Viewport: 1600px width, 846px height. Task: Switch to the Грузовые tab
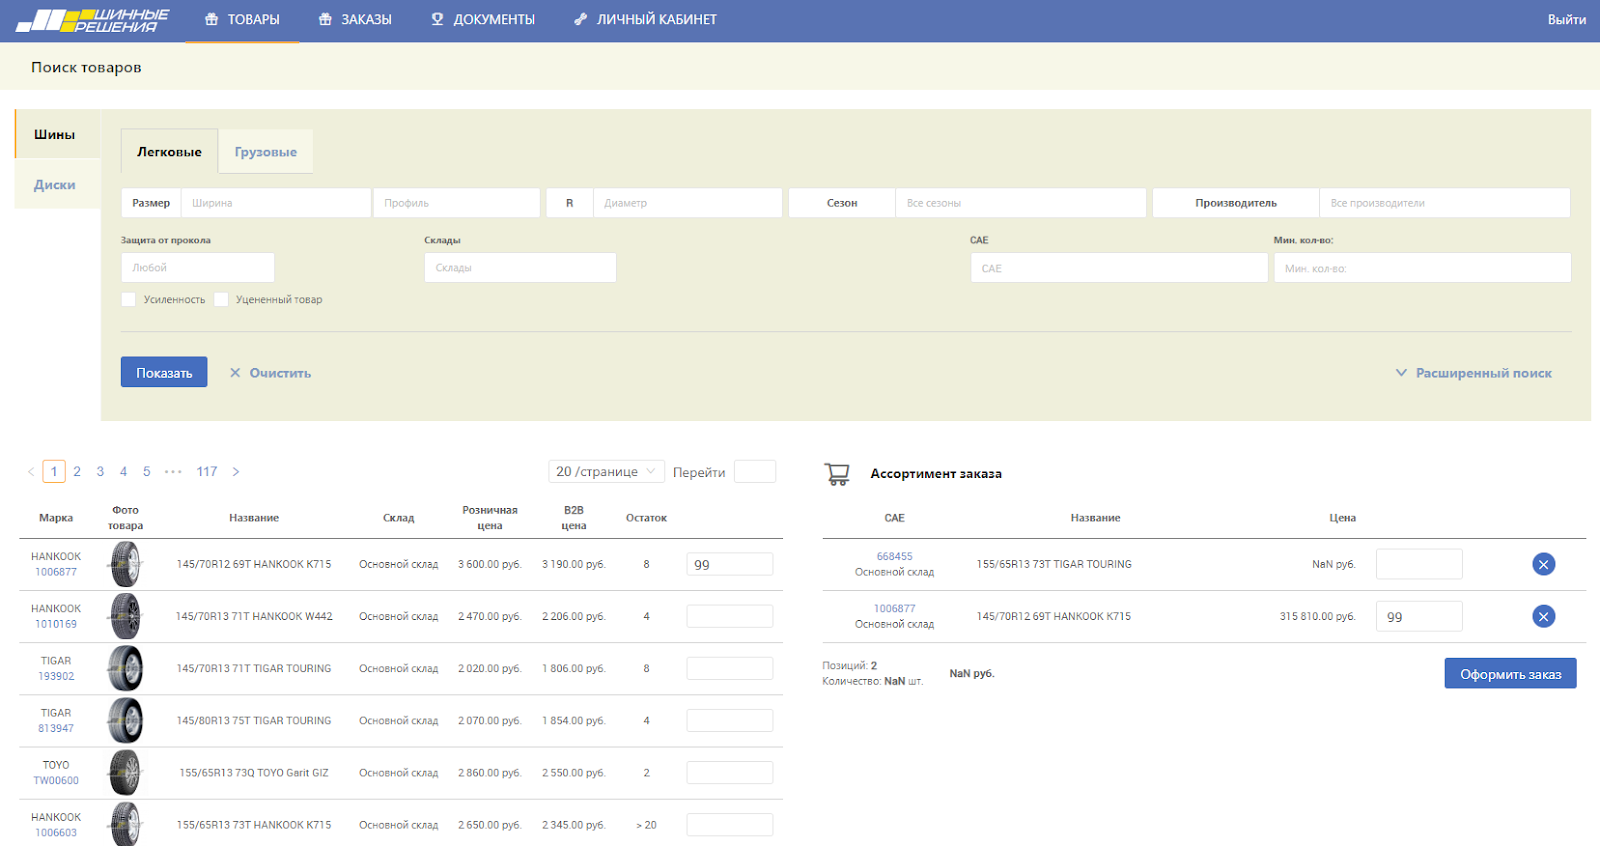point(266,152)
